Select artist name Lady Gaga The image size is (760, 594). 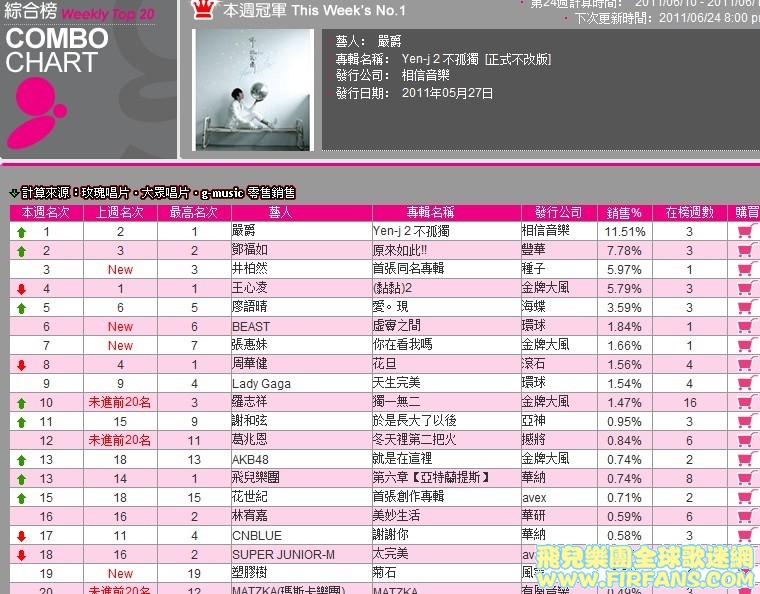click(261, 384)
